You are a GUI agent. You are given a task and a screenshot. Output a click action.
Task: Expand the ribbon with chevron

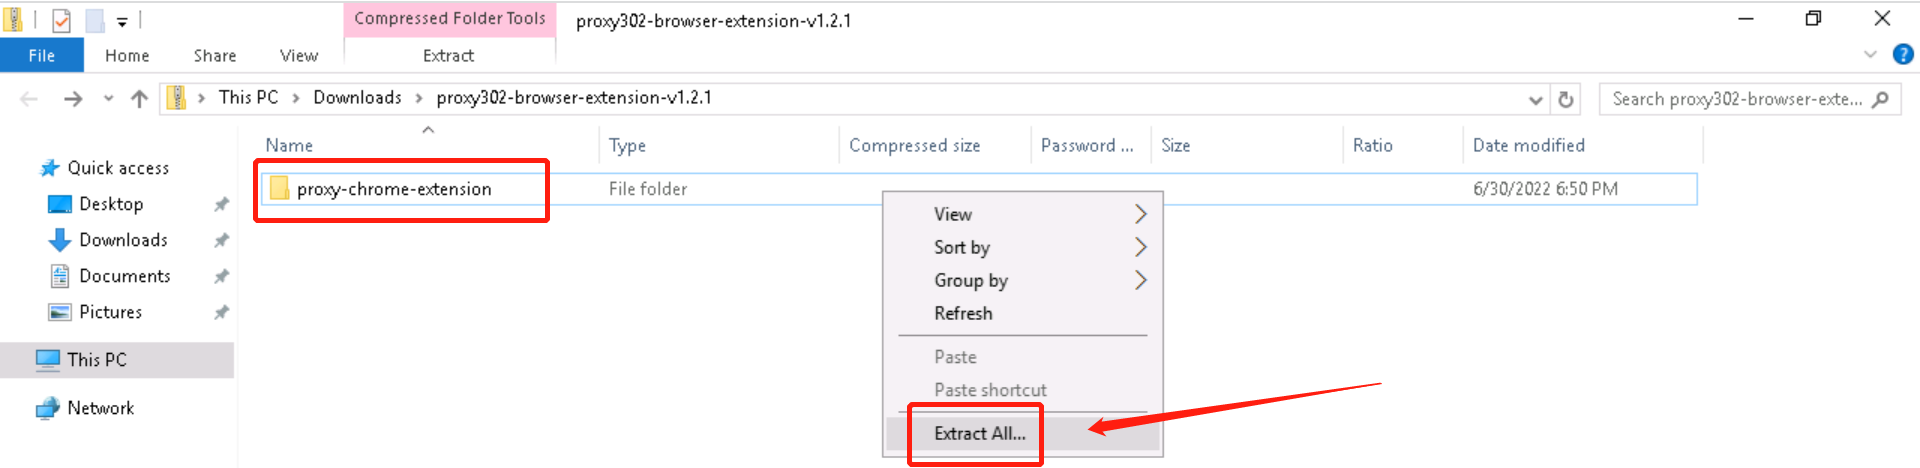1870,55
